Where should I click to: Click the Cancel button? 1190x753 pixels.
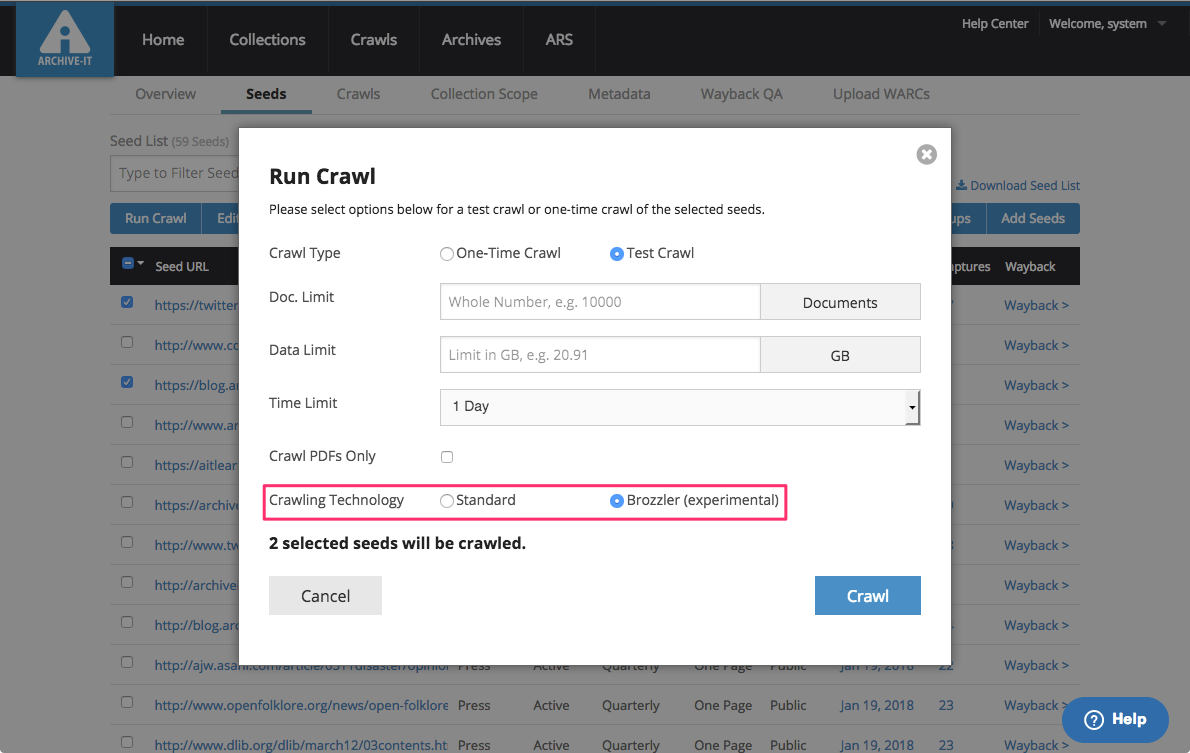click(325, 596)
